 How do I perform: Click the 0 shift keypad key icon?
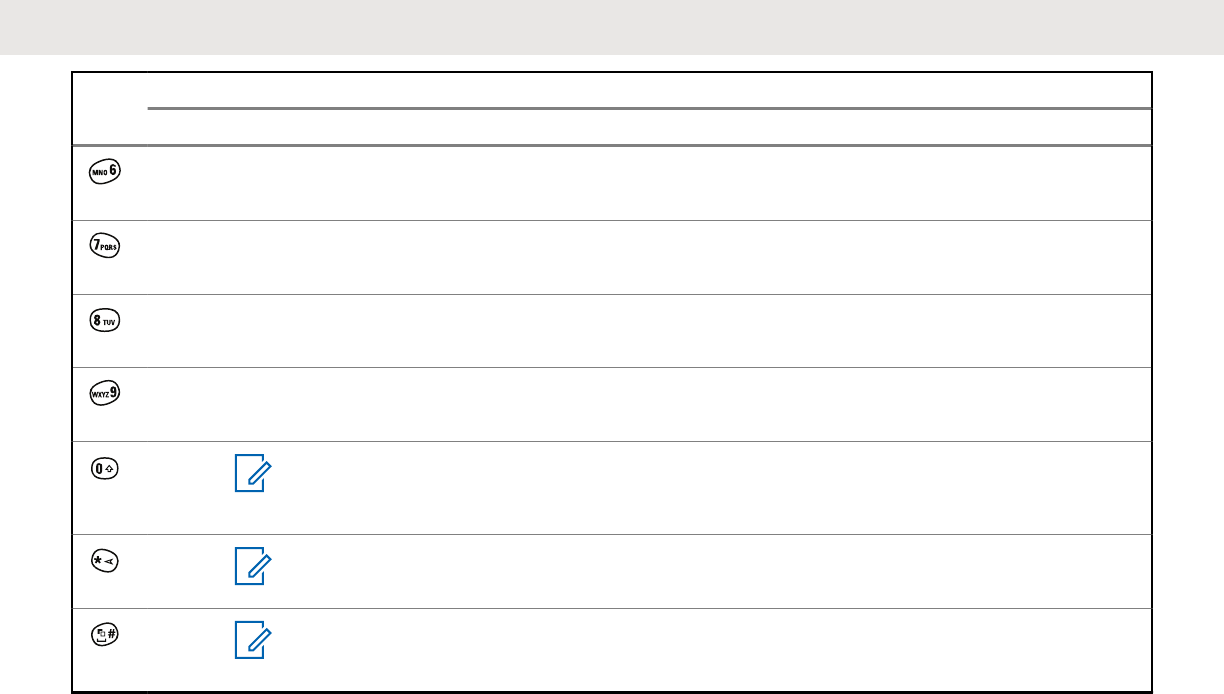103,466
